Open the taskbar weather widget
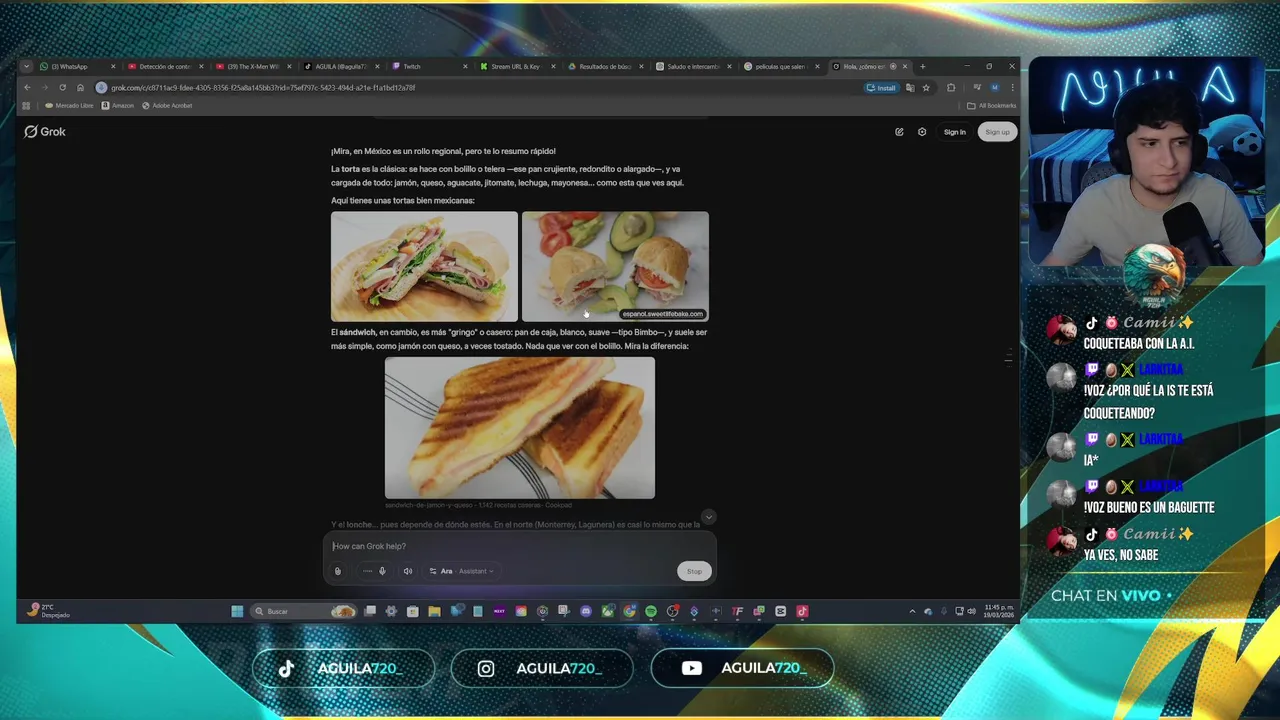Image resolution: width=1280 pixels, height=720 pixels. point(49,611)
